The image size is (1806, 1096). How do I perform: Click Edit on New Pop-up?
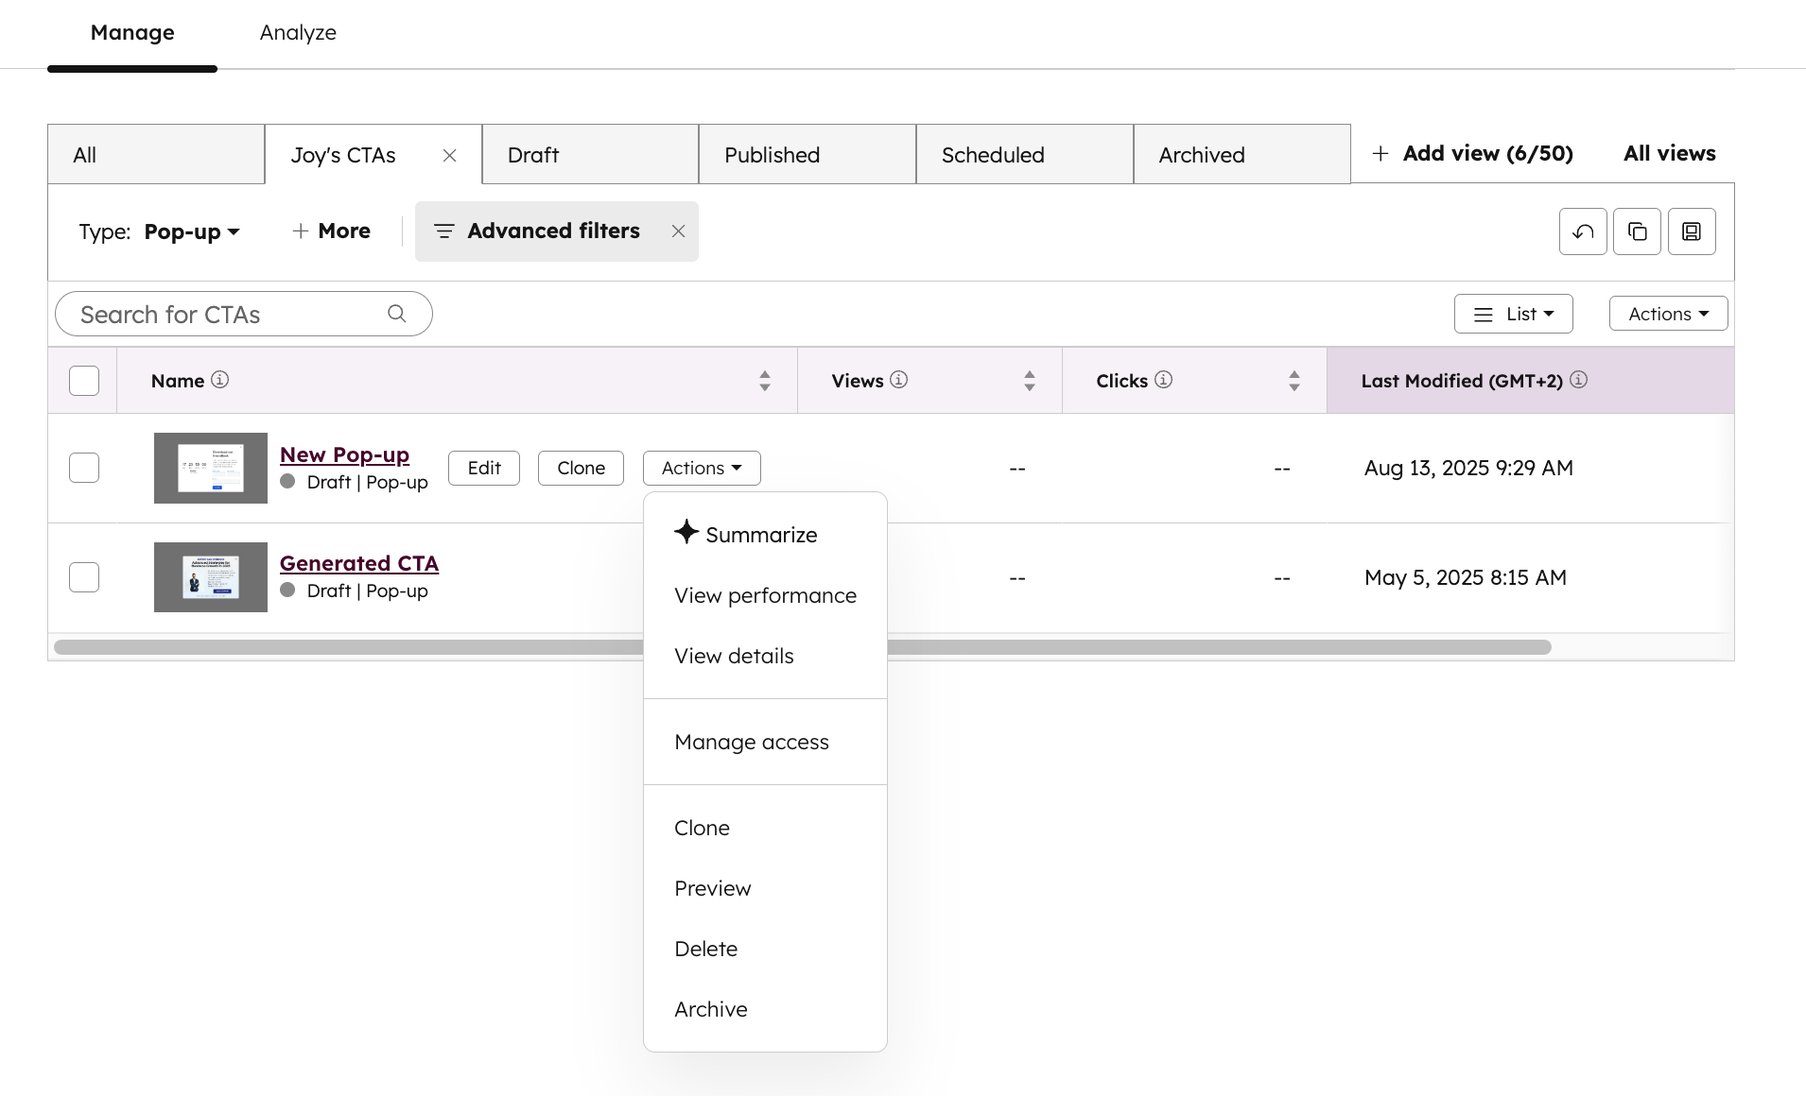tap(483, 467)
